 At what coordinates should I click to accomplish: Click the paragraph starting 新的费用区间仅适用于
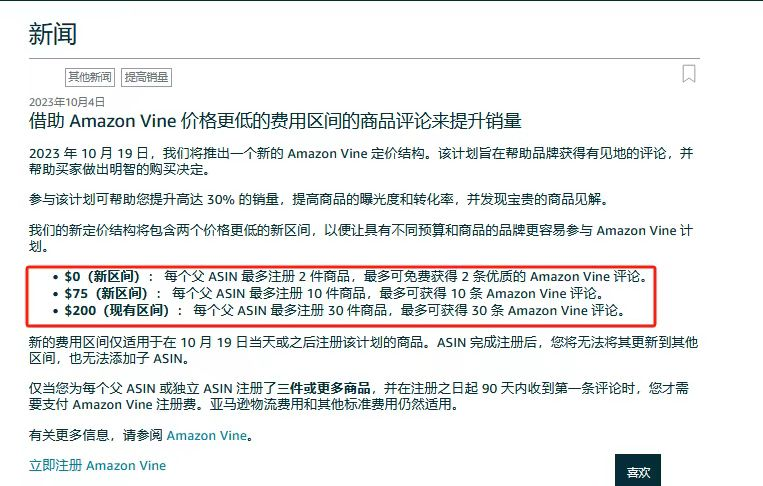tap(363, 350)
